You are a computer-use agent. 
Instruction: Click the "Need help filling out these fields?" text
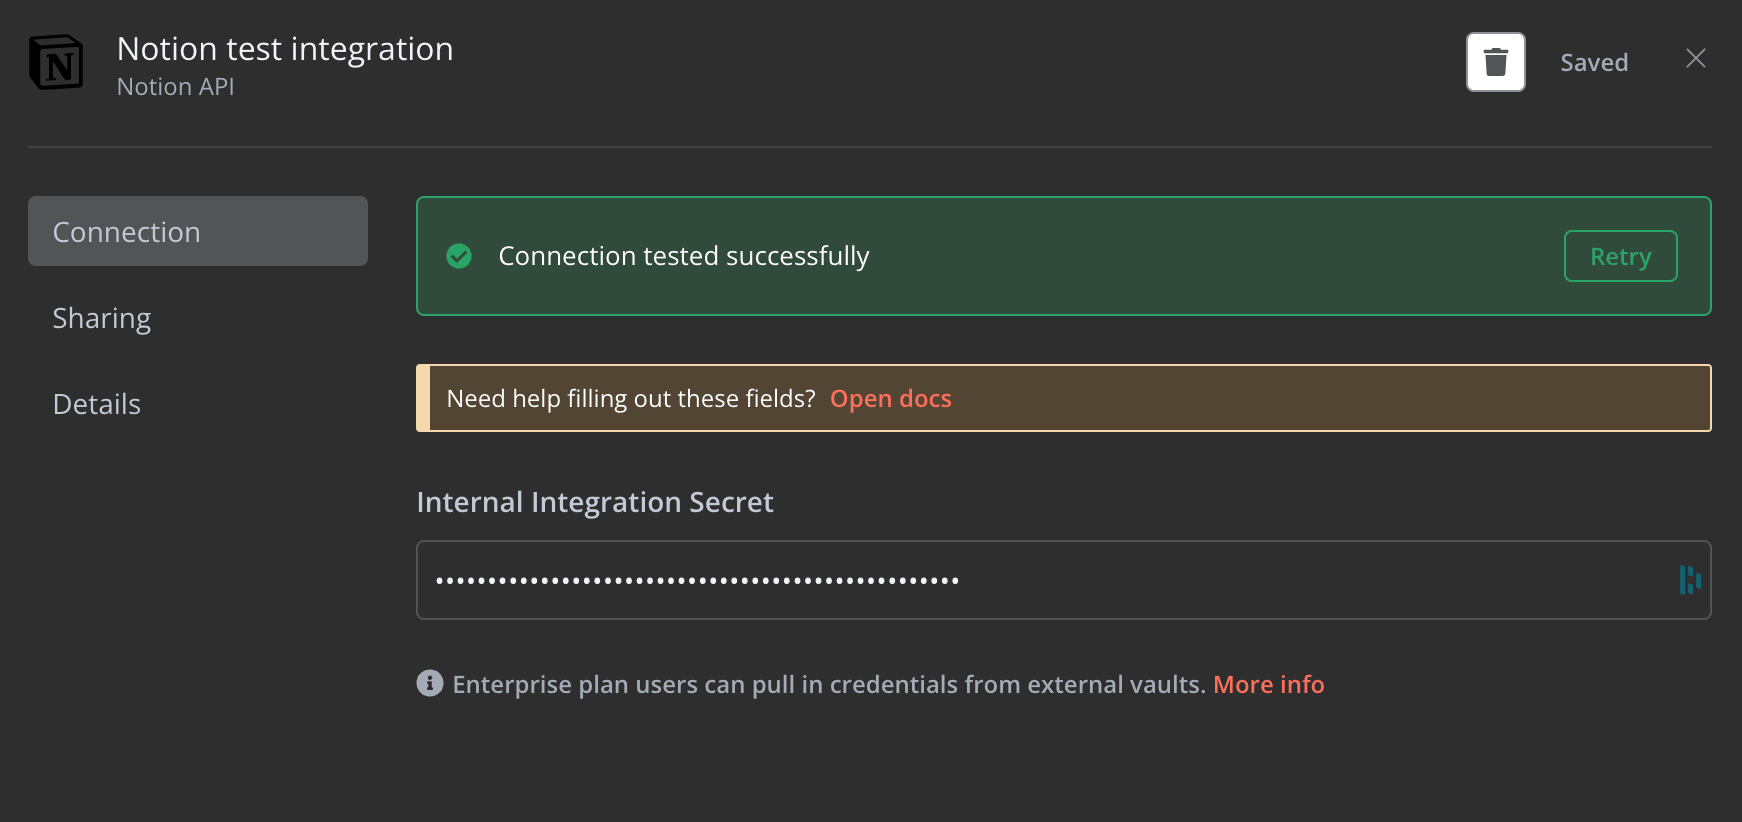[631, 399]
